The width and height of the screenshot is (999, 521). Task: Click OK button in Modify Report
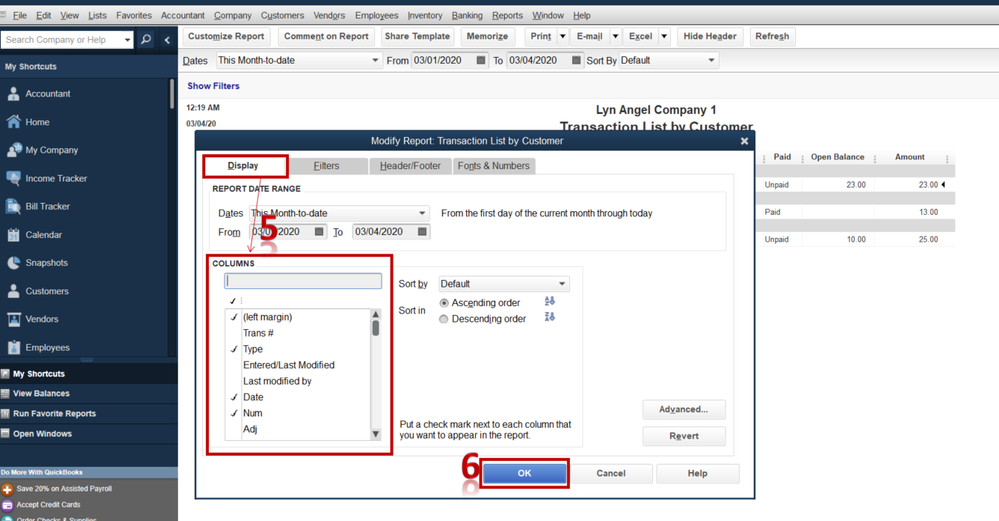pos(524,473)
